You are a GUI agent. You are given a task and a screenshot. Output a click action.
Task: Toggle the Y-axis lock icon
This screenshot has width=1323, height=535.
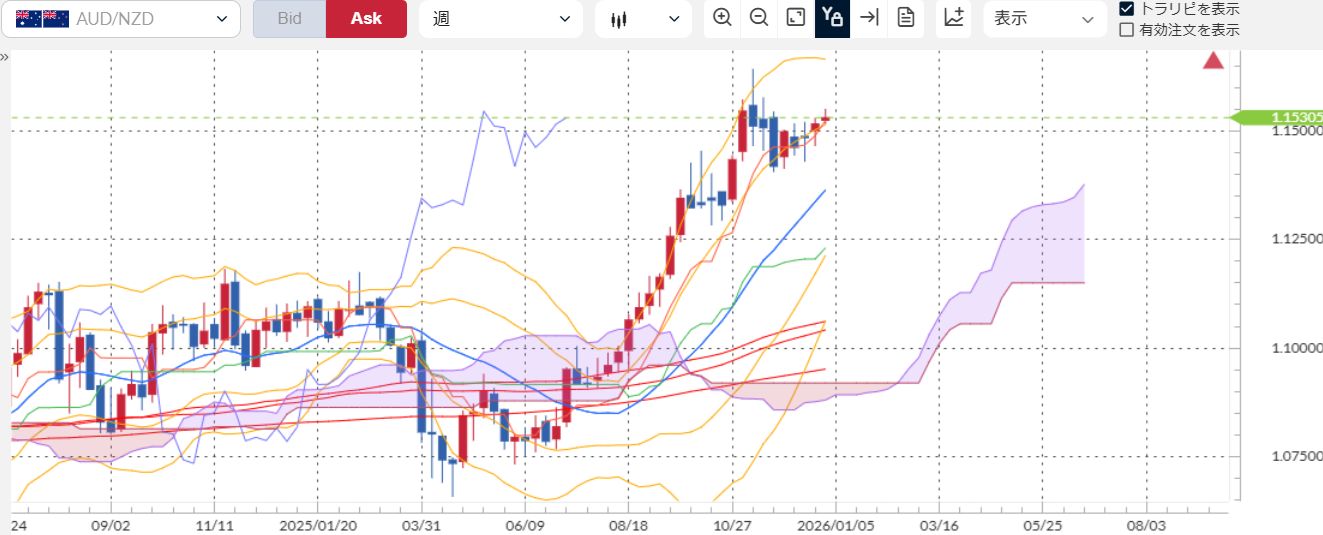[x=832, y=18]
